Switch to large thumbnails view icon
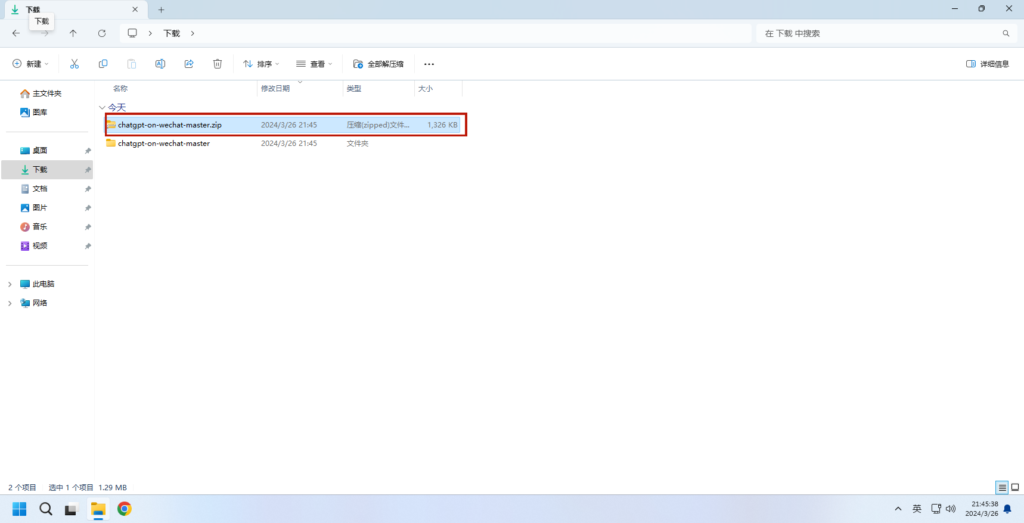Image resolution: width=1024 pixels, height=523 pixels. [x=1015, y=487]
